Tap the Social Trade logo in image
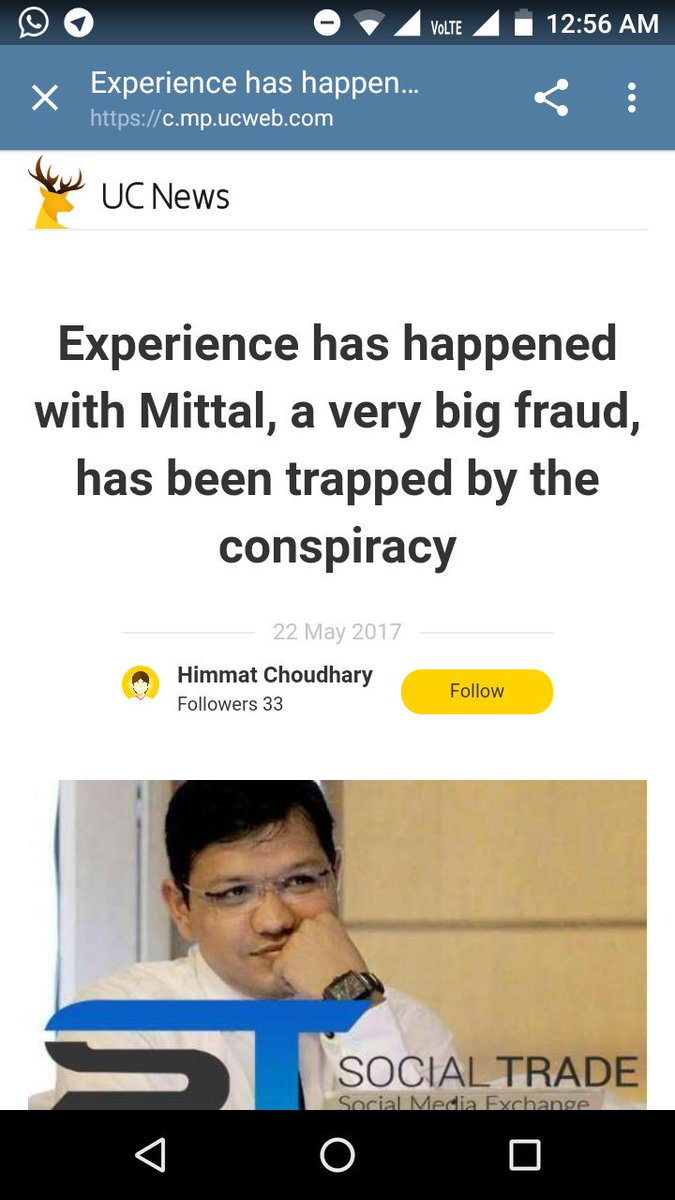The width and height of the screenshot is (675, 1200). point(340,1058)
